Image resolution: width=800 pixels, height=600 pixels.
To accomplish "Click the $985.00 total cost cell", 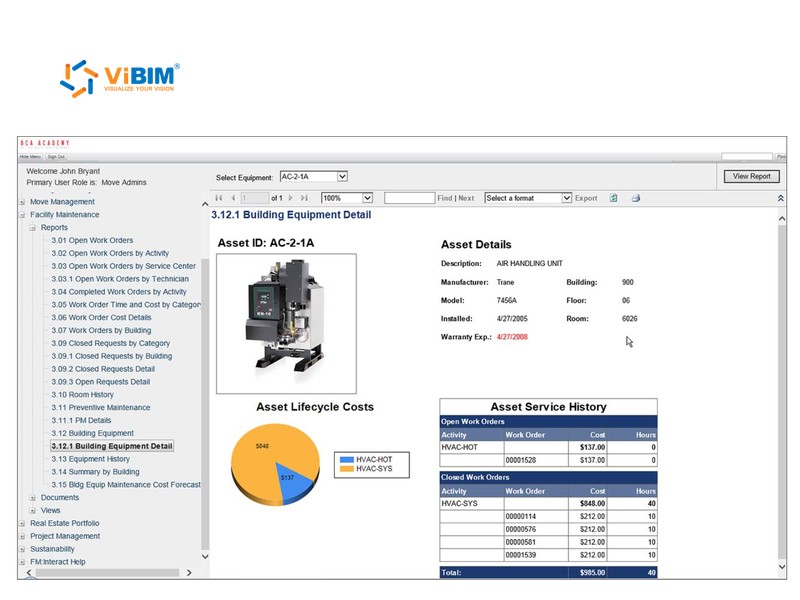I will pyautogui.click(x=588, y=572).
